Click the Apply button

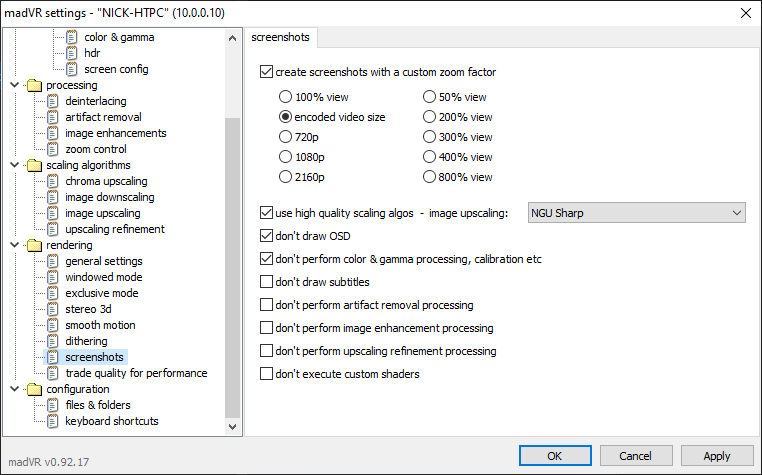point(716,456)
